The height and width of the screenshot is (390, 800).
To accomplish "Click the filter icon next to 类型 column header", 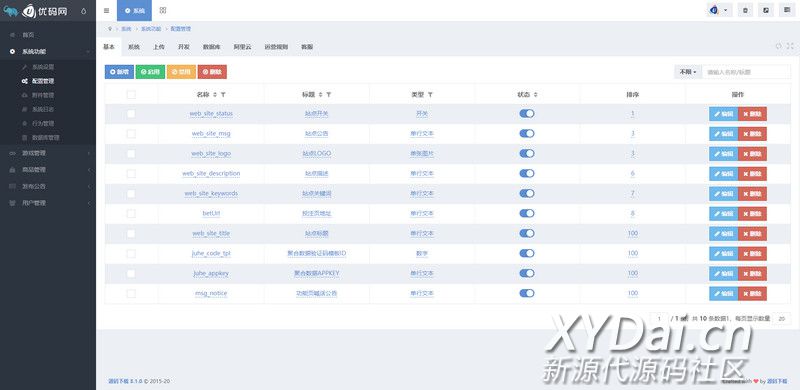I will pos(430,94).
